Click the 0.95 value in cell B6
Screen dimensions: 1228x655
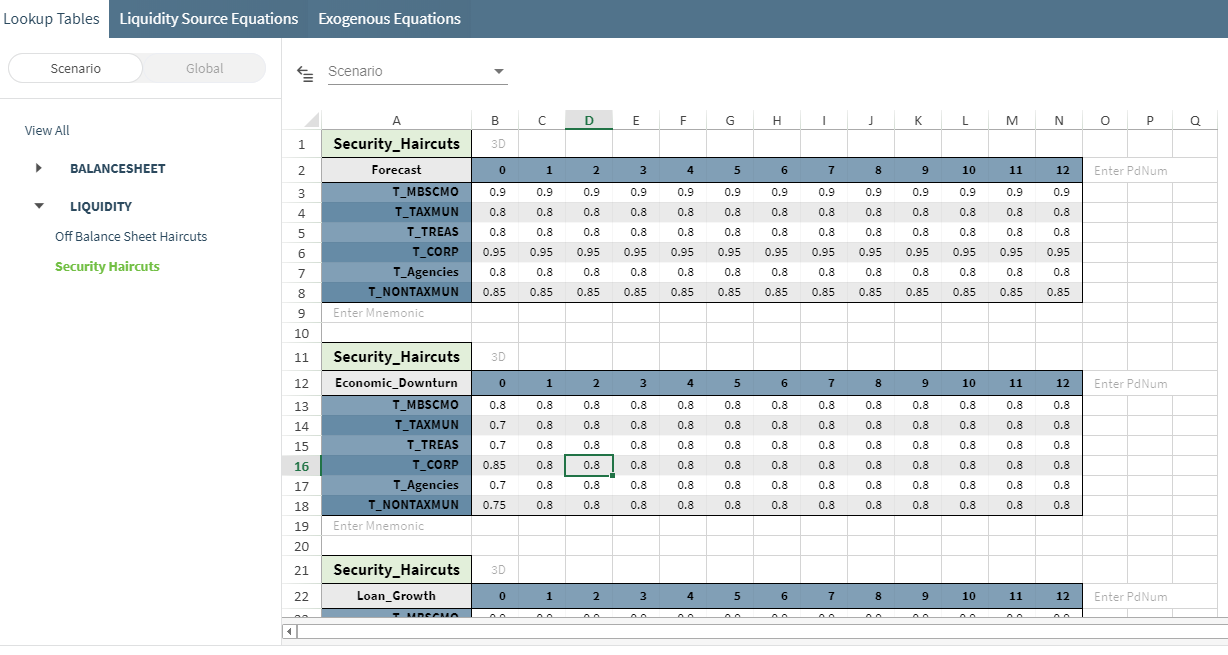click(495, 252)
